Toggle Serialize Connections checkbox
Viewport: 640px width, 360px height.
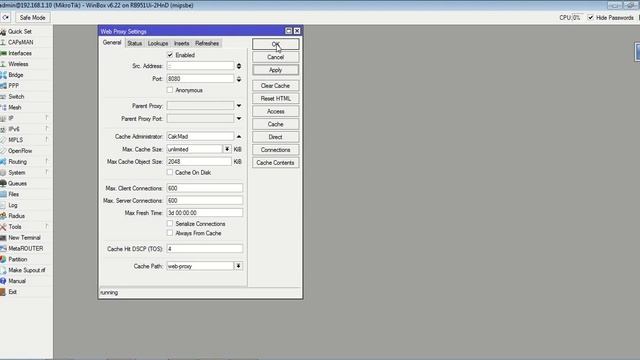pyautogui.click(x=170, y=224)
